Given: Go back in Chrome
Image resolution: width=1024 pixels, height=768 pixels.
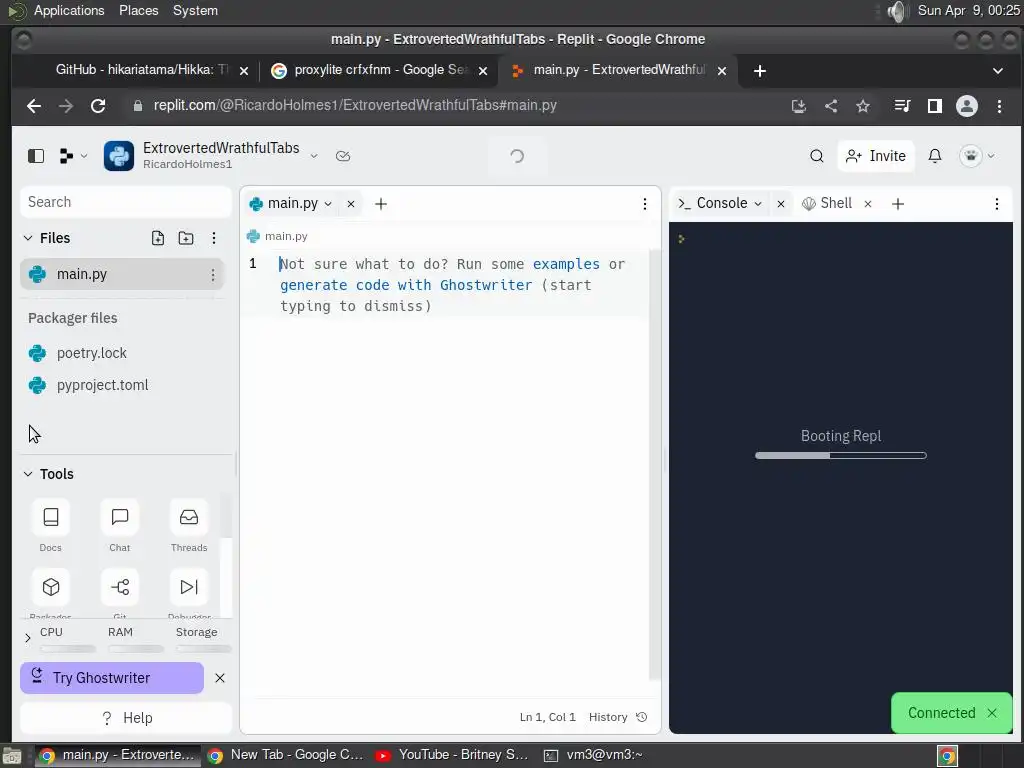Looking at the screenshot, I should pos(34,106).
